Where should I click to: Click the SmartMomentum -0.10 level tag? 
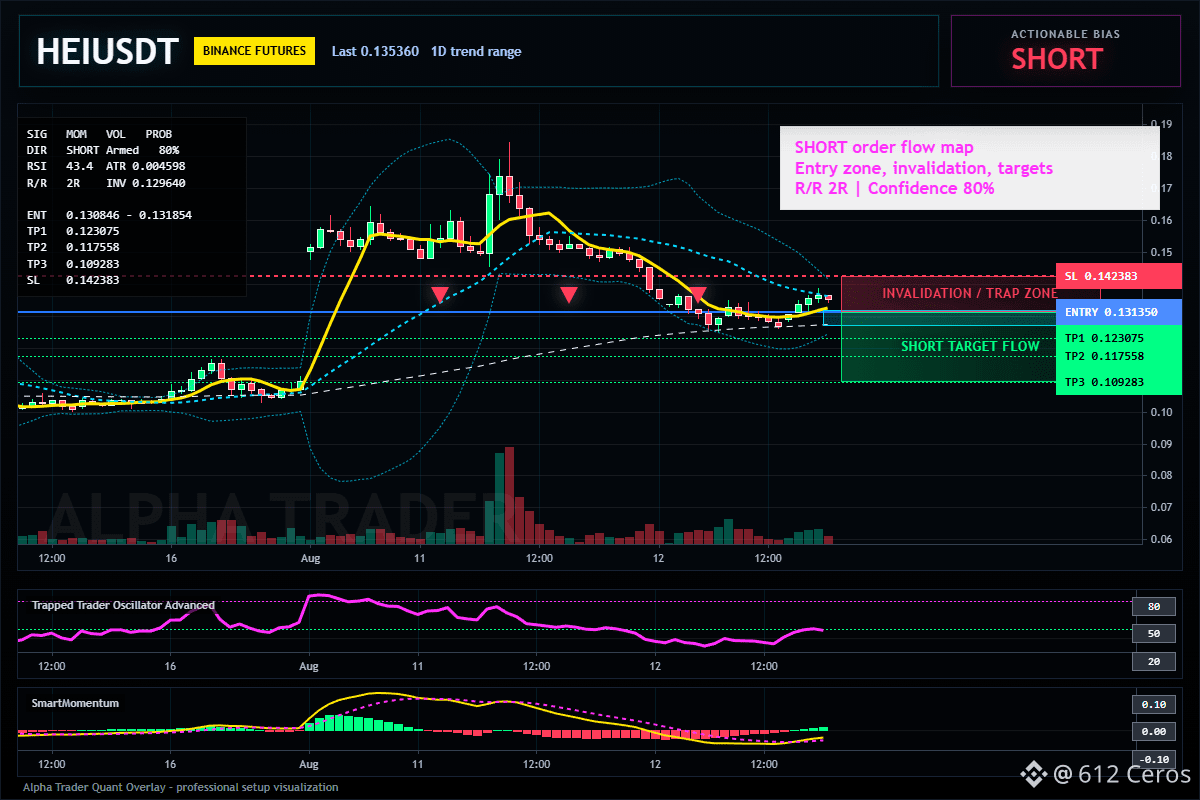coord(1153,759)
